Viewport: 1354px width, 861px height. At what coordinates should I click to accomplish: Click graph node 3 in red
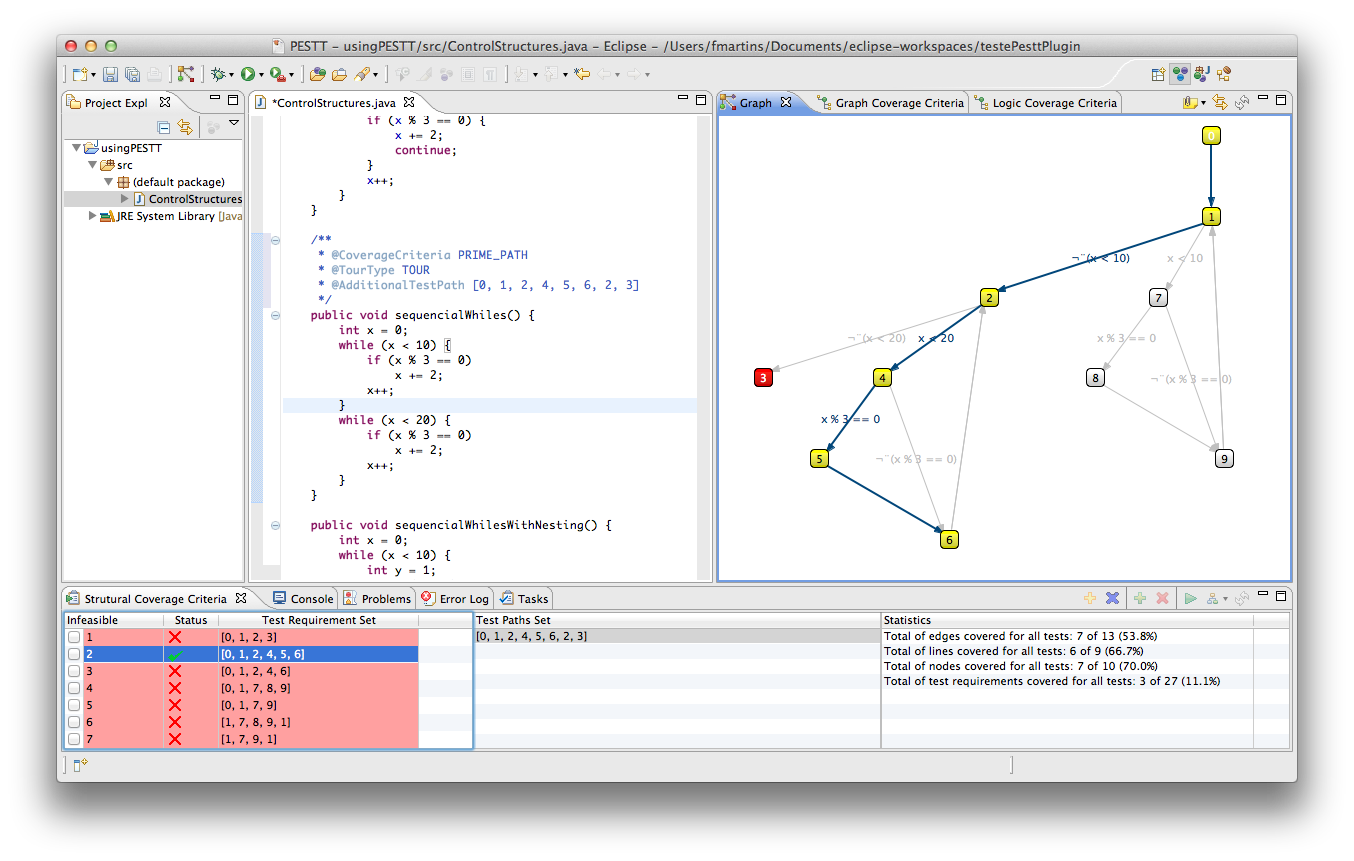(764, 377)
